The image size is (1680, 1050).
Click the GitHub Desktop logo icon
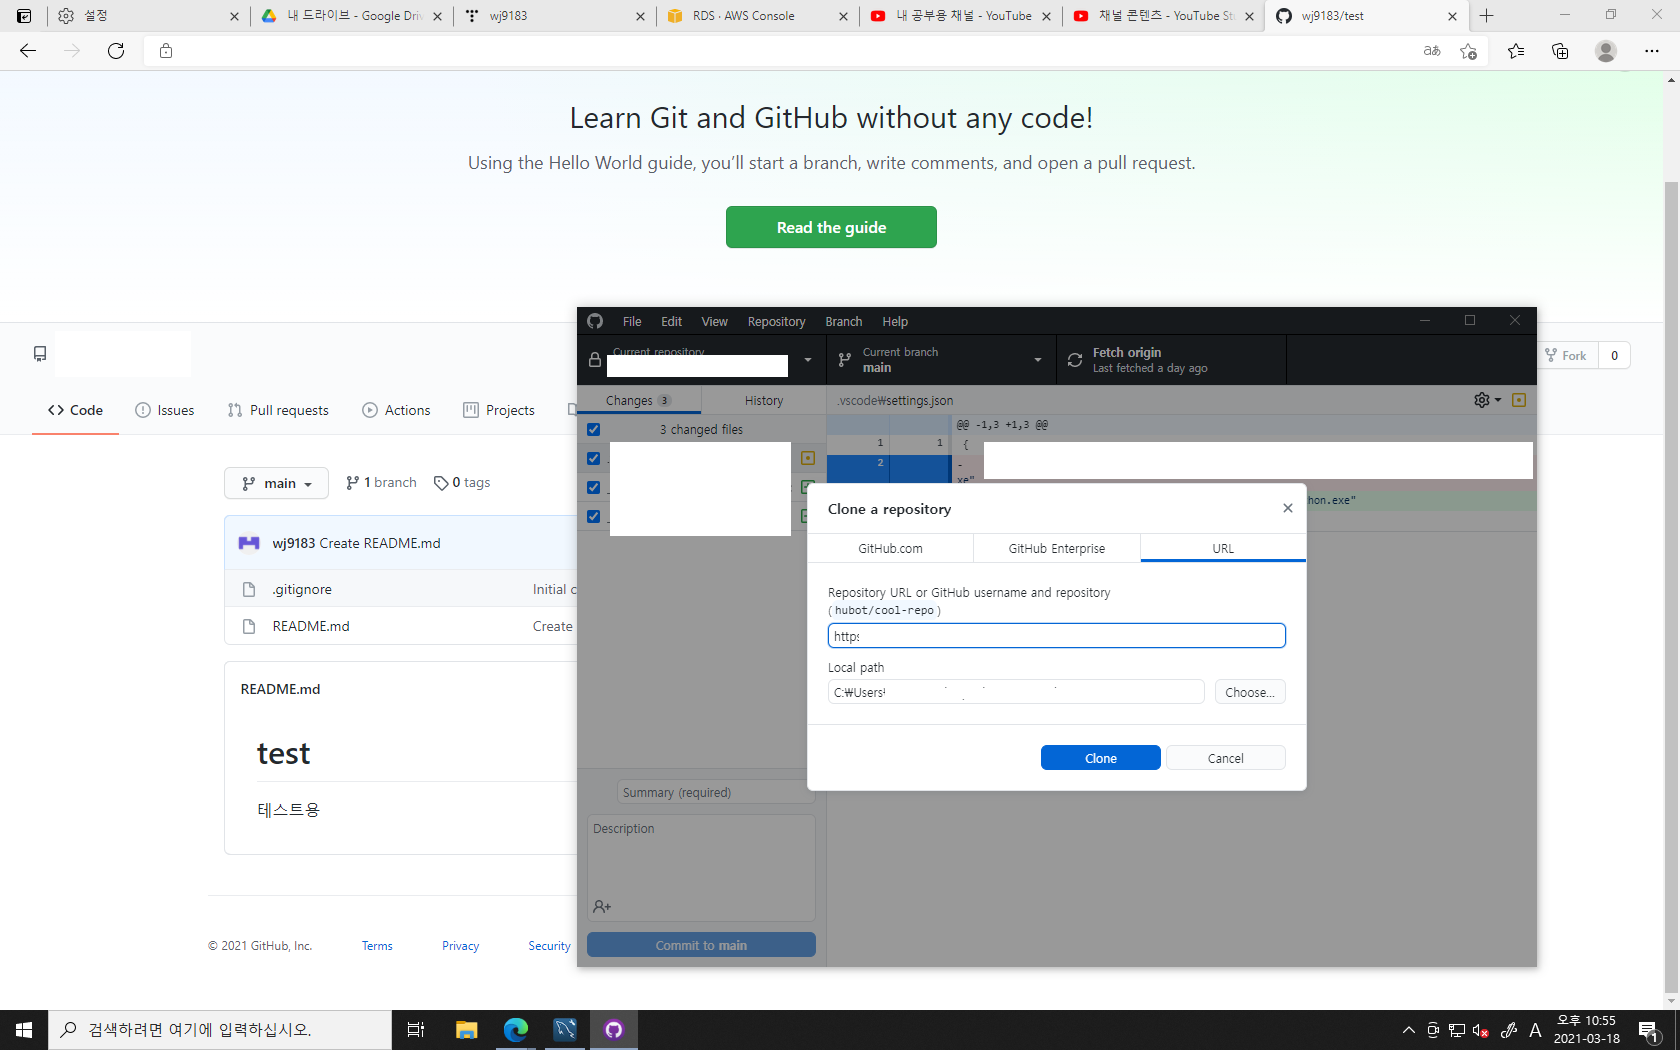[x=595, y=321]
